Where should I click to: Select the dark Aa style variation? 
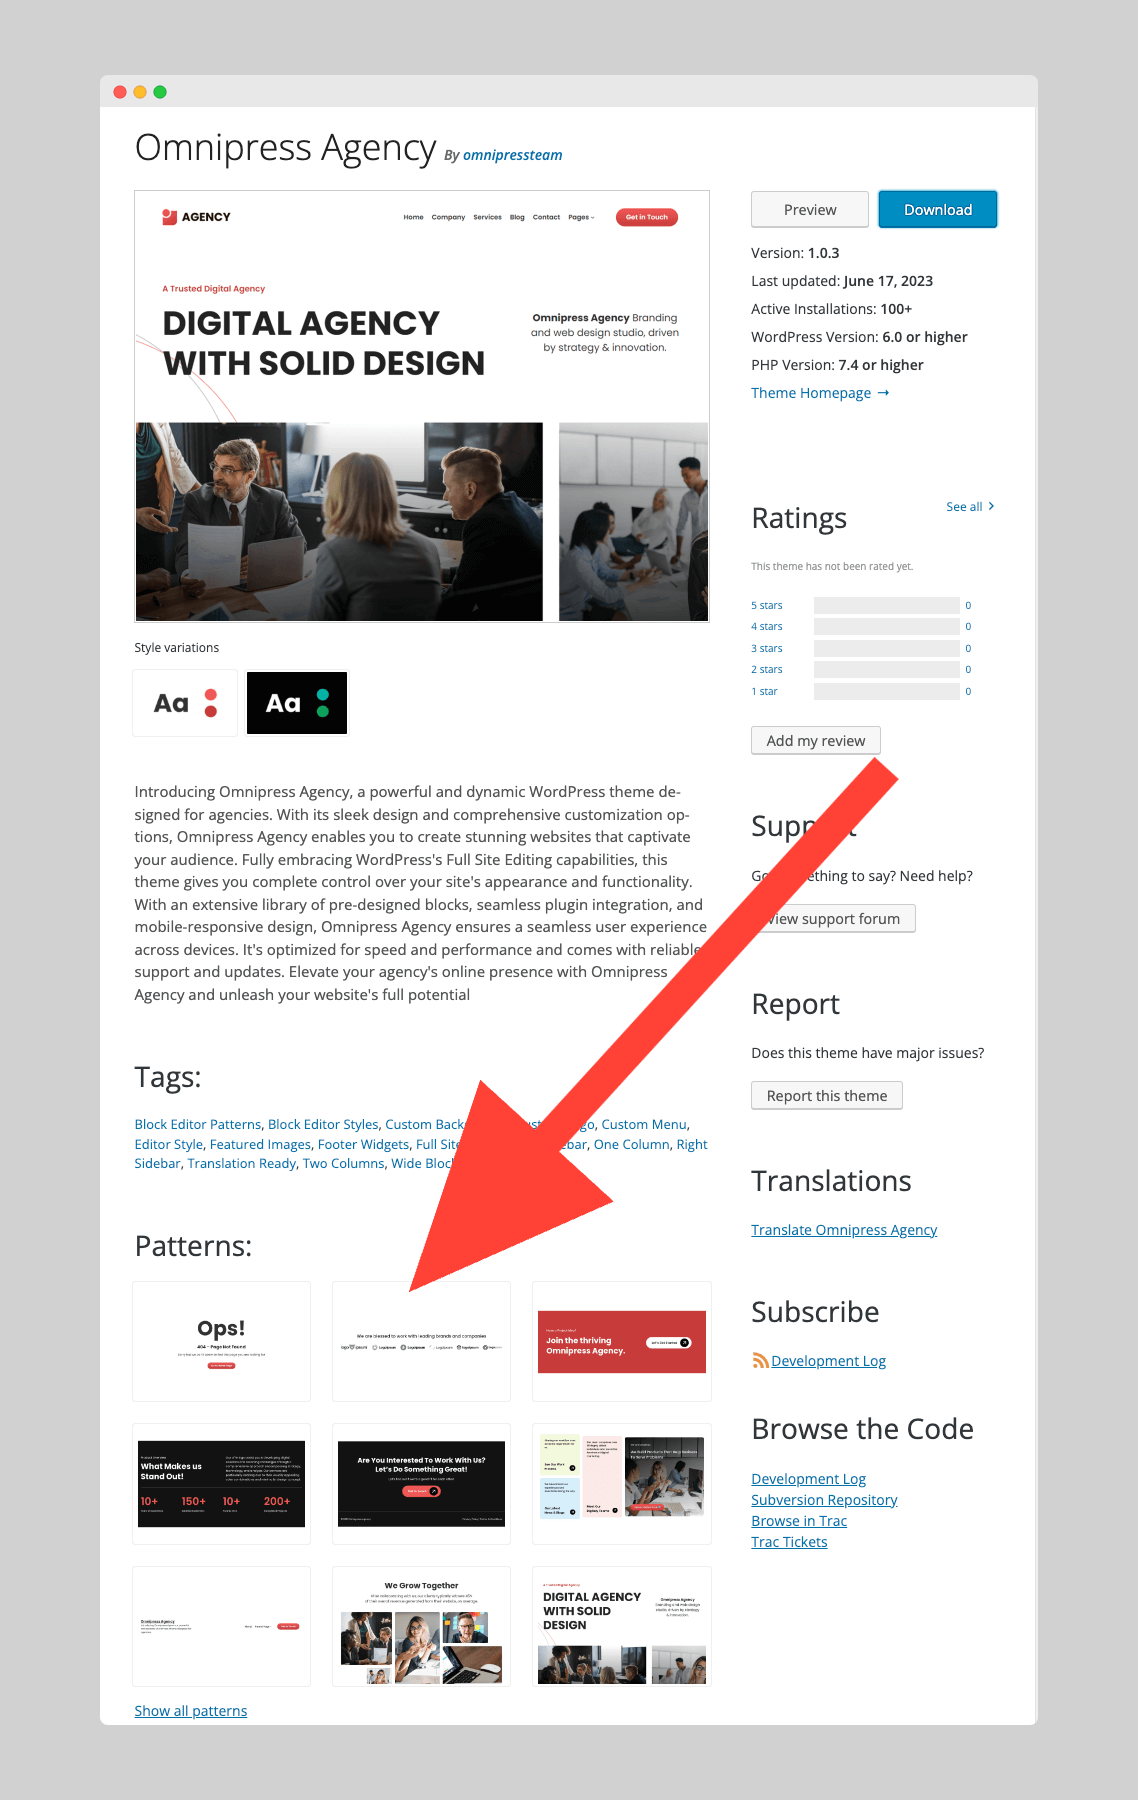pos(297,703)
